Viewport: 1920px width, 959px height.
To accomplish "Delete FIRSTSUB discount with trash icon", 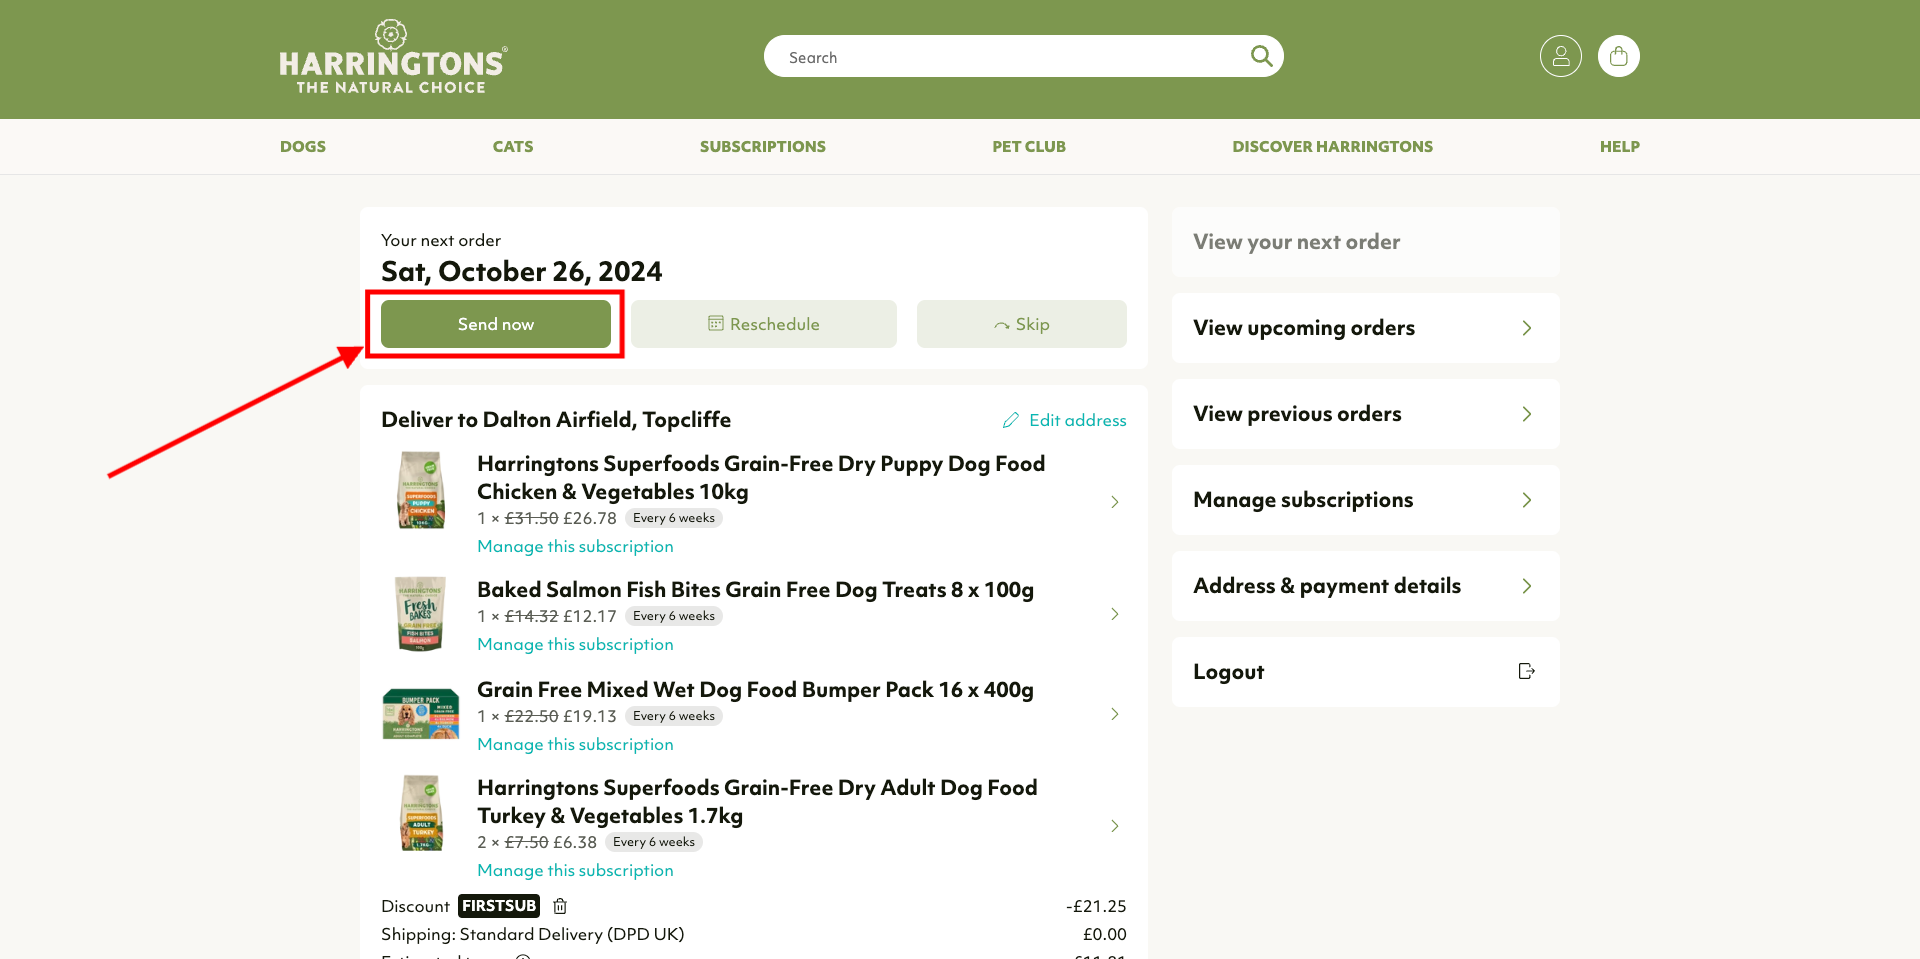I will point(560,906).
